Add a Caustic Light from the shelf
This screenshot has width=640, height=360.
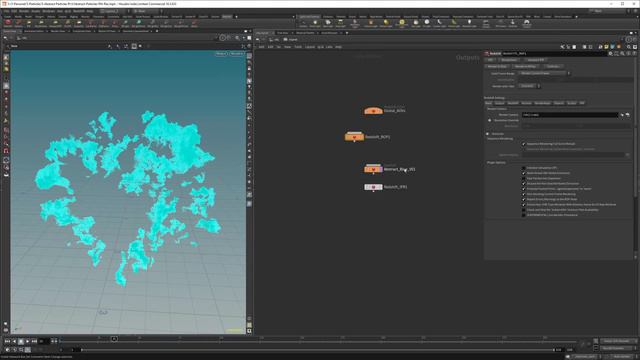point(440,23)
